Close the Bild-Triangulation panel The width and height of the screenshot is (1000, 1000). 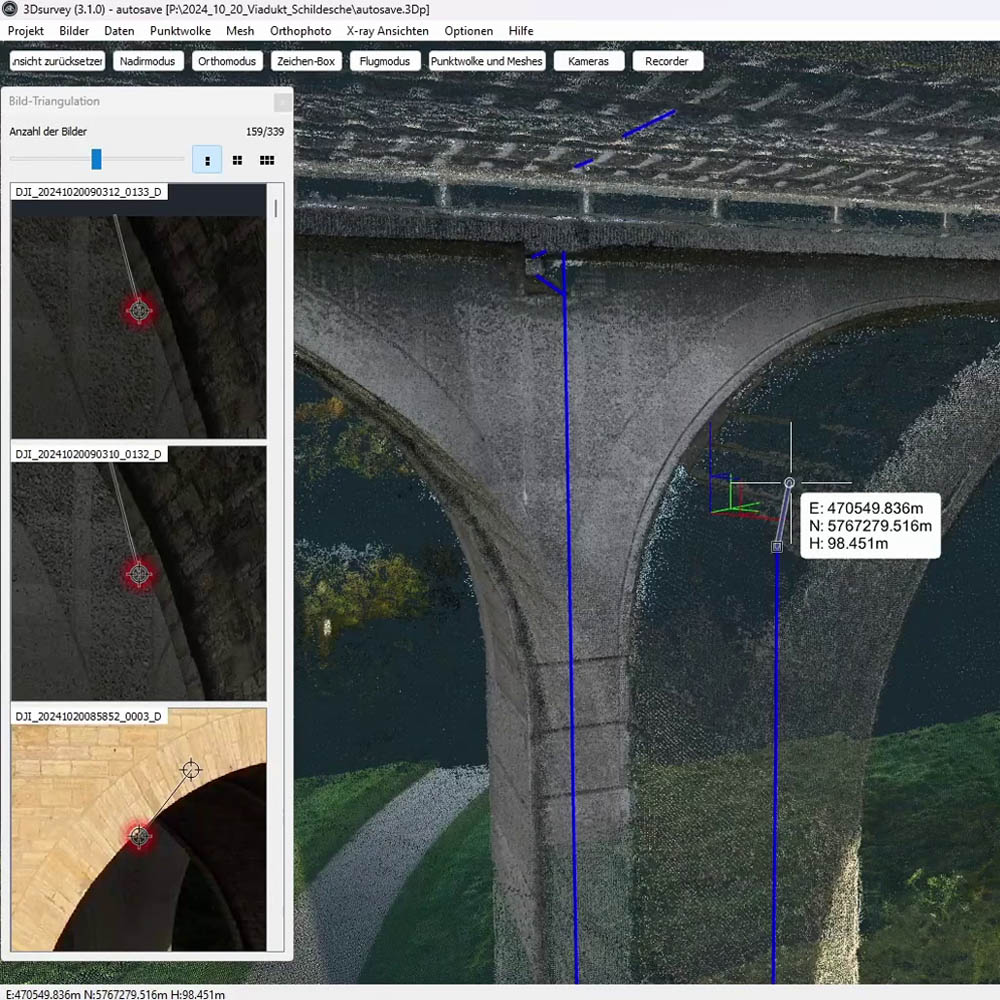point(283,102)
